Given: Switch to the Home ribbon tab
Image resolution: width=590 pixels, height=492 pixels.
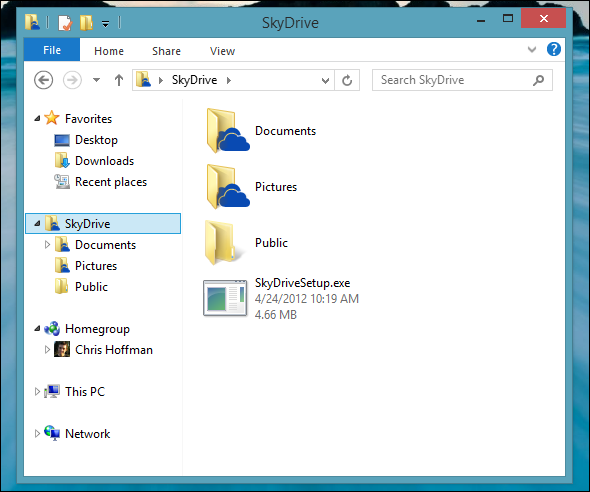Looking at the screenshot, I should coord(109,51).
